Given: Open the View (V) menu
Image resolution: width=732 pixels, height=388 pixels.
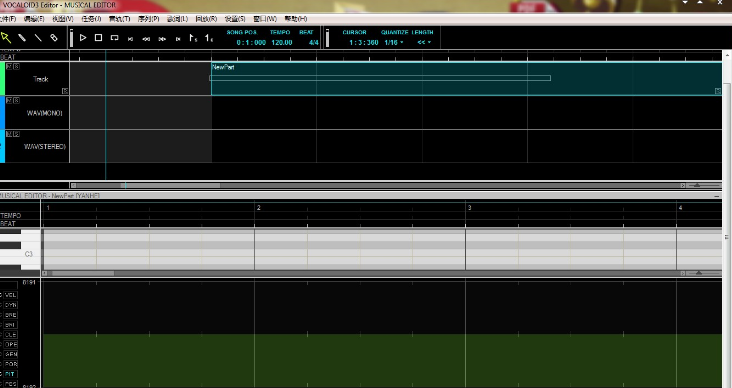Looking at the screenshot, I should 63,19.
